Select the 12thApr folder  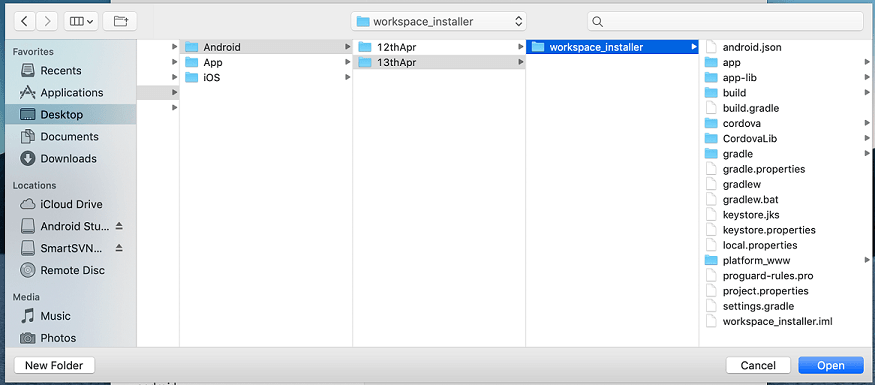pyautogui.click(x=439, y=47)
